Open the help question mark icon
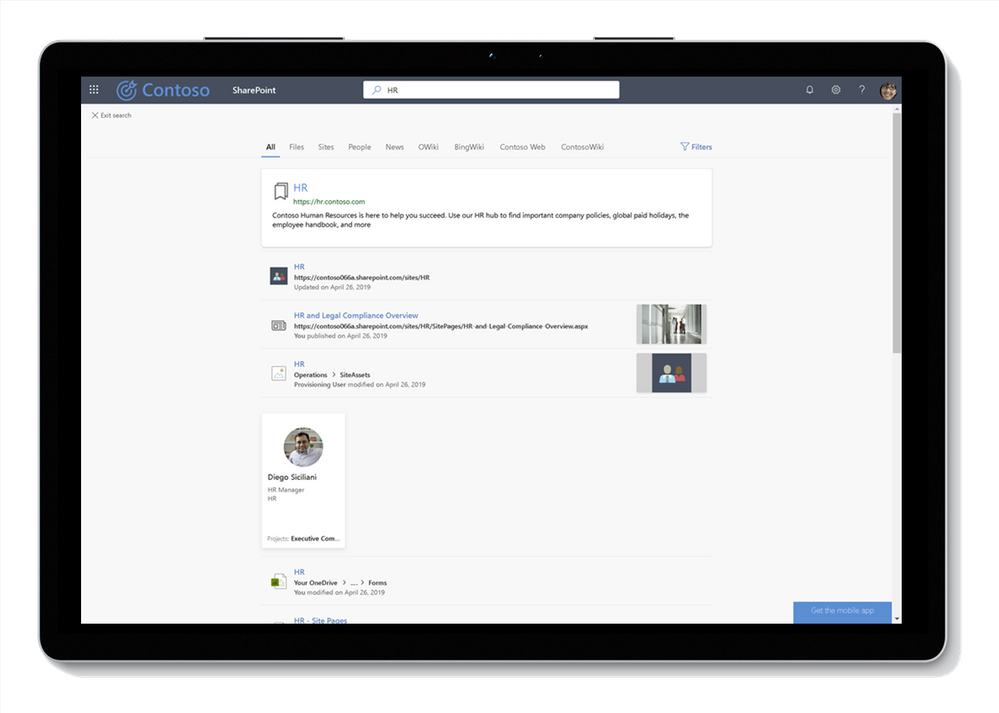Viewport: 999px width, 713px height. (861, 90)
